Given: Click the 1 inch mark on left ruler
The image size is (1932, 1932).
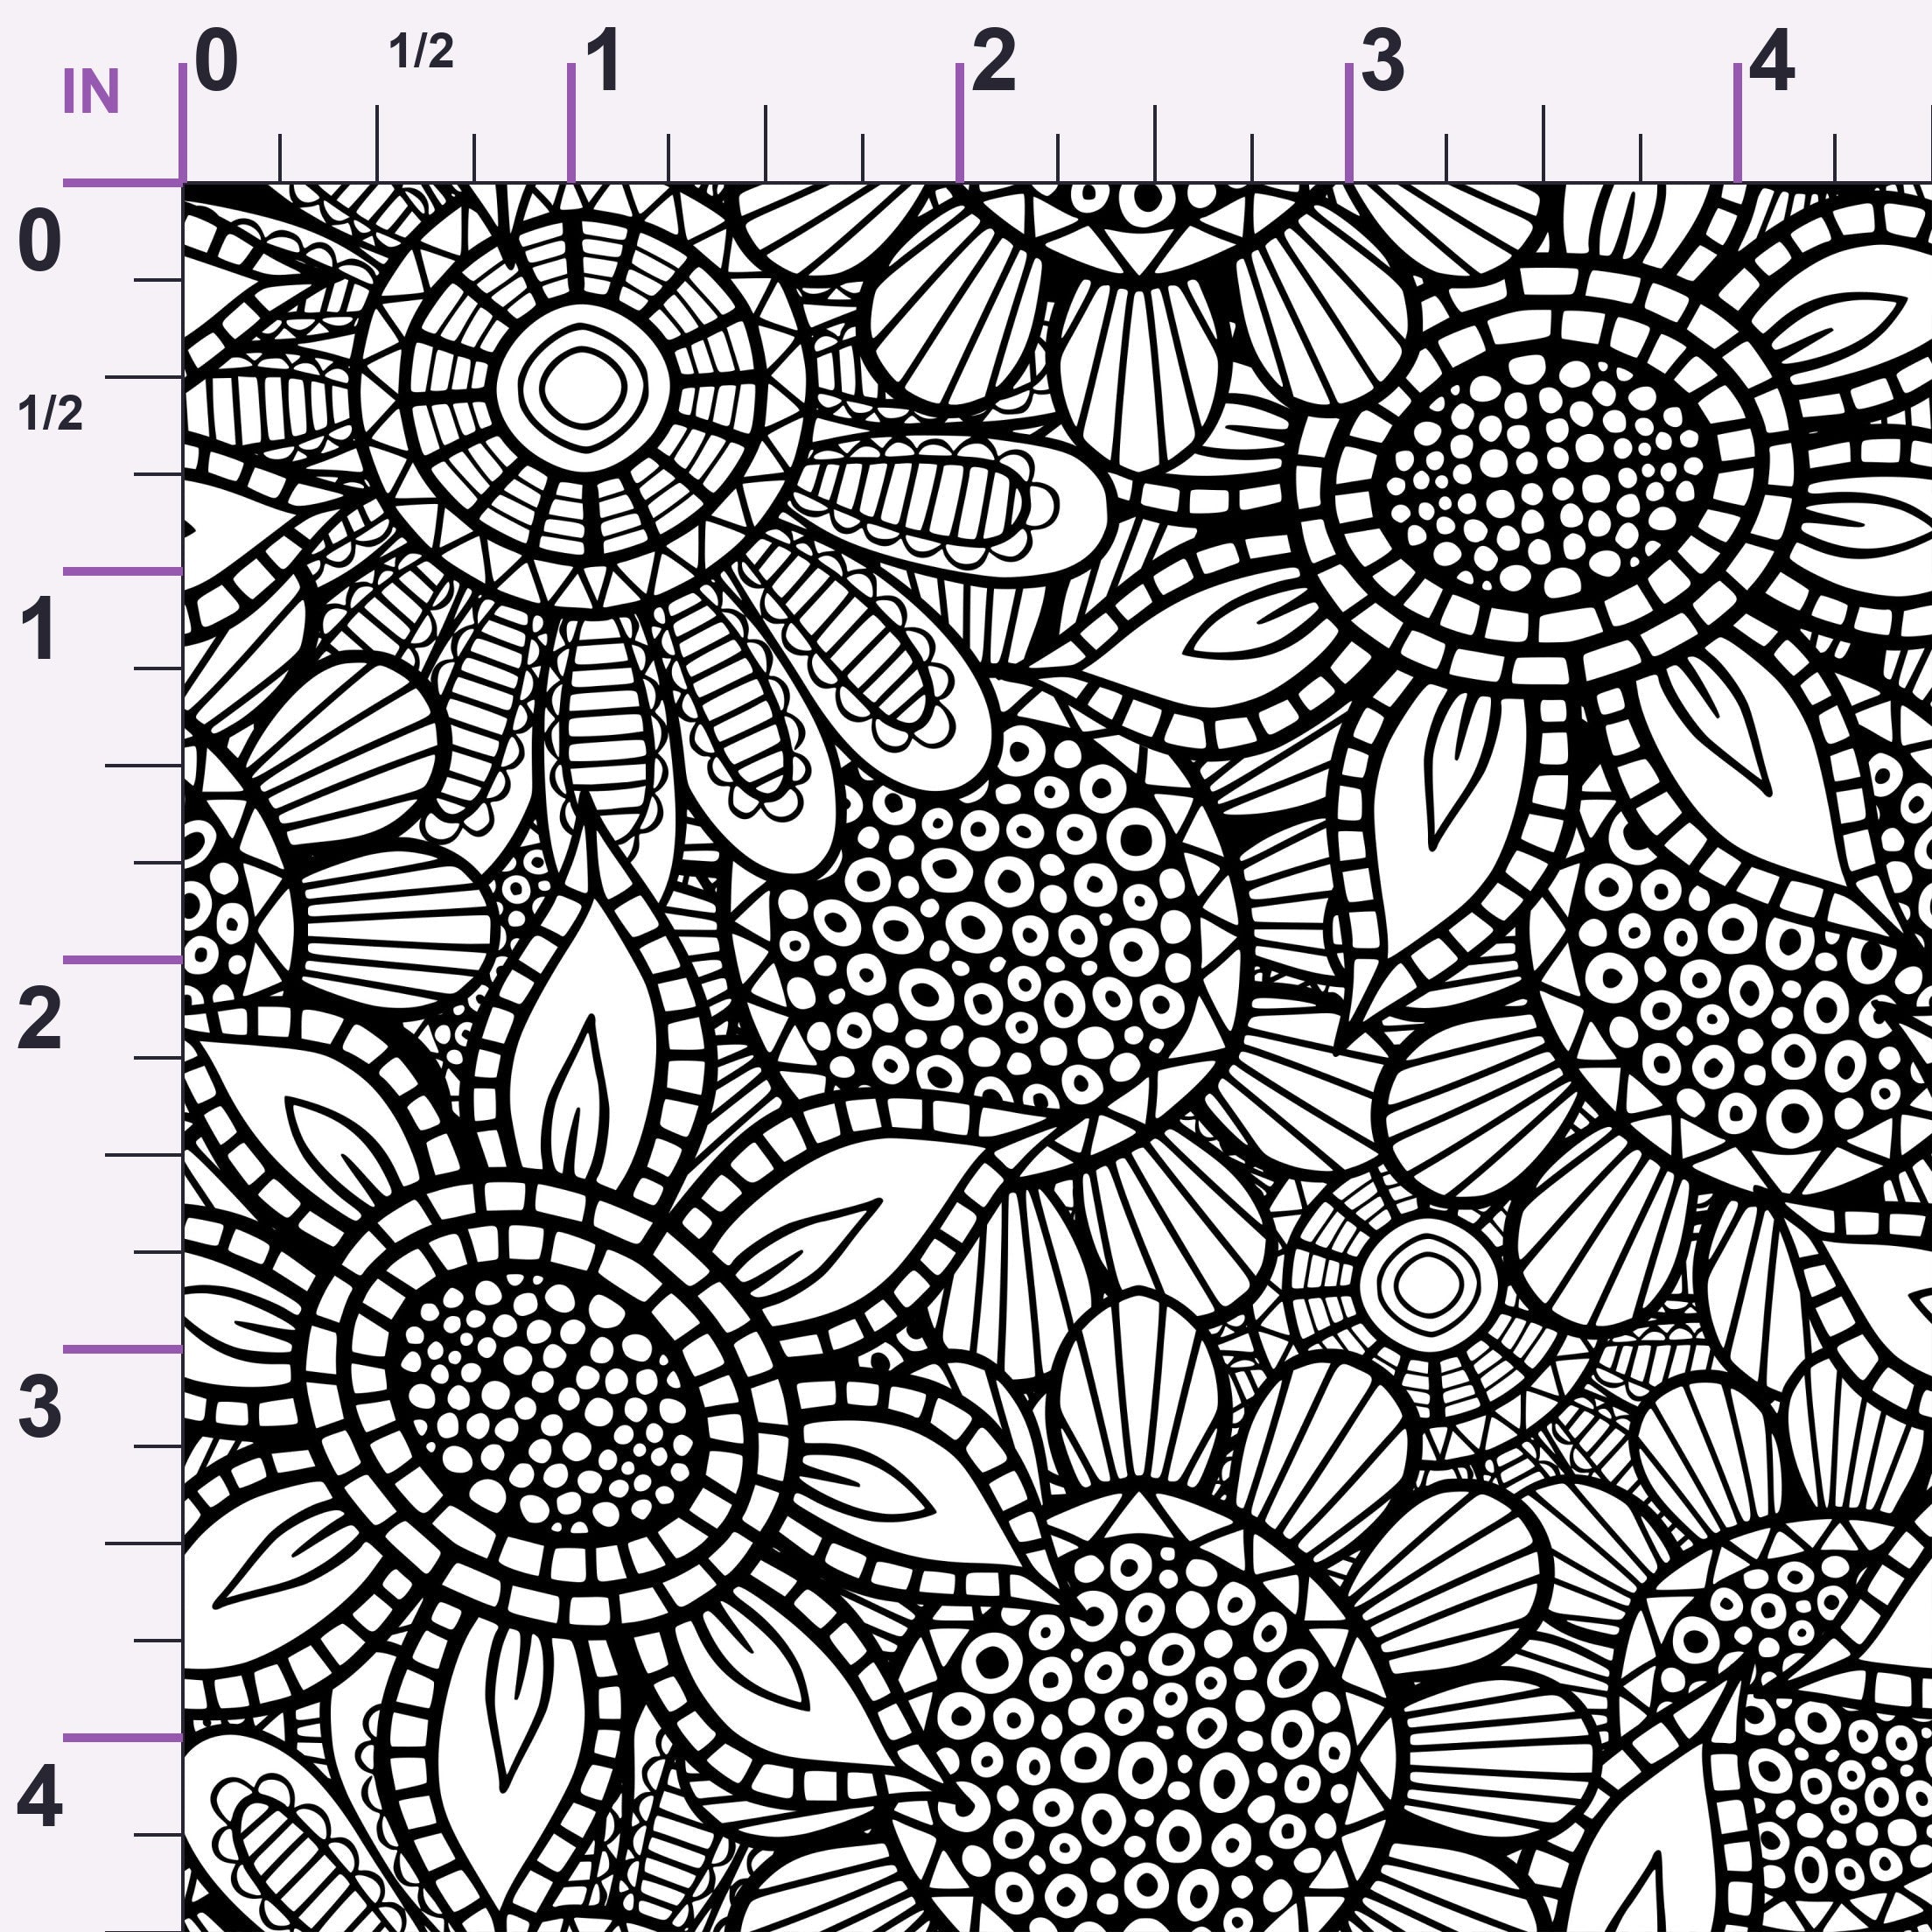Looking at the screenshot, I should (x=39, y=630).
